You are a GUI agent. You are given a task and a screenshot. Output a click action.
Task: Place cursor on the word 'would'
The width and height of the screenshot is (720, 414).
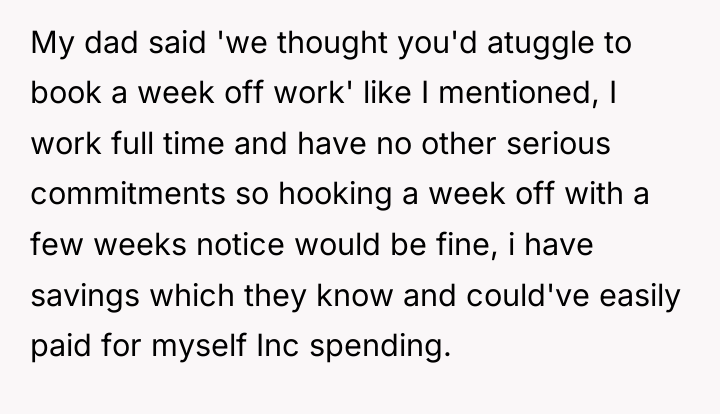pos(338,244)
